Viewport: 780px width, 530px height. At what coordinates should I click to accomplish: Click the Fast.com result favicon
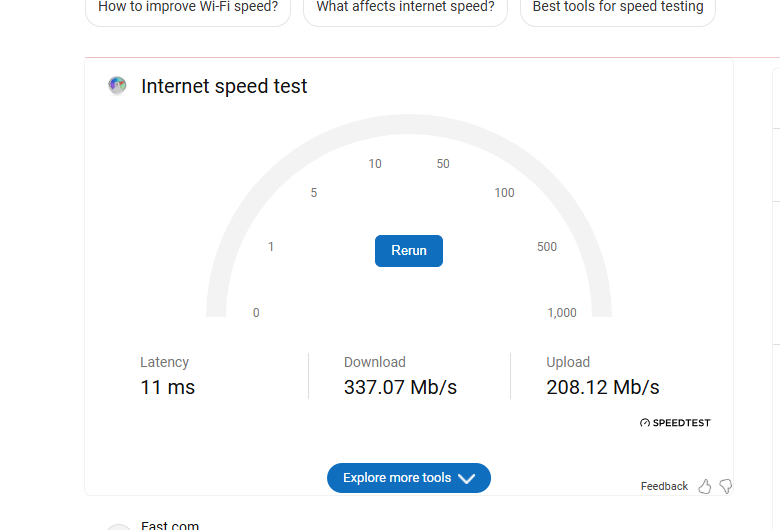pos(119,526)
